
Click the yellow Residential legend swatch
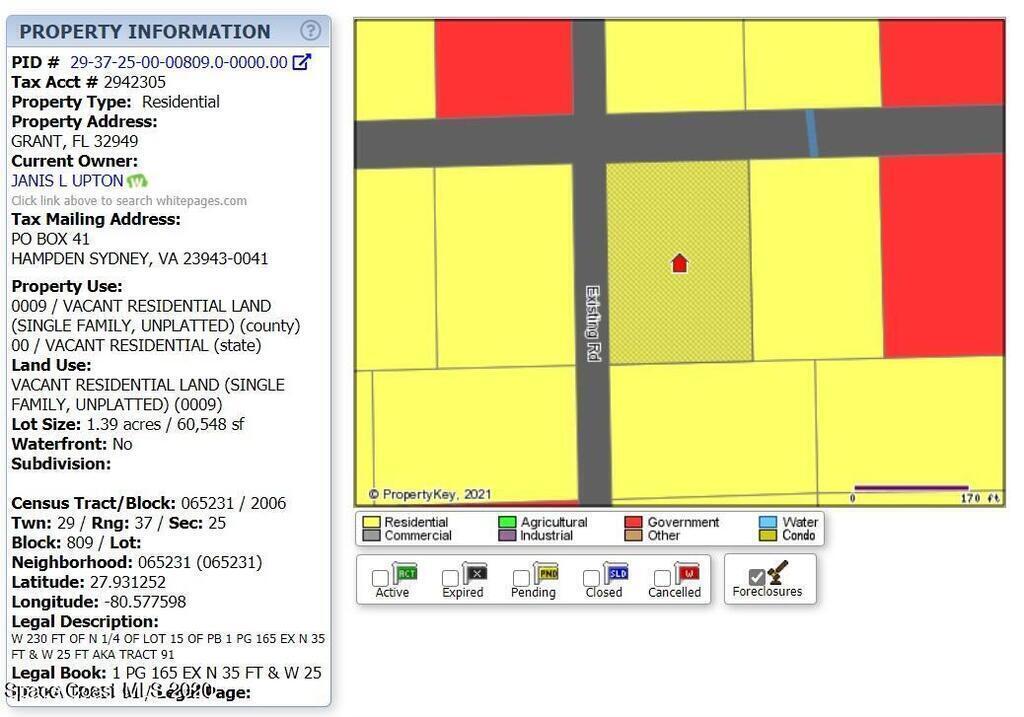pos(371,522)
